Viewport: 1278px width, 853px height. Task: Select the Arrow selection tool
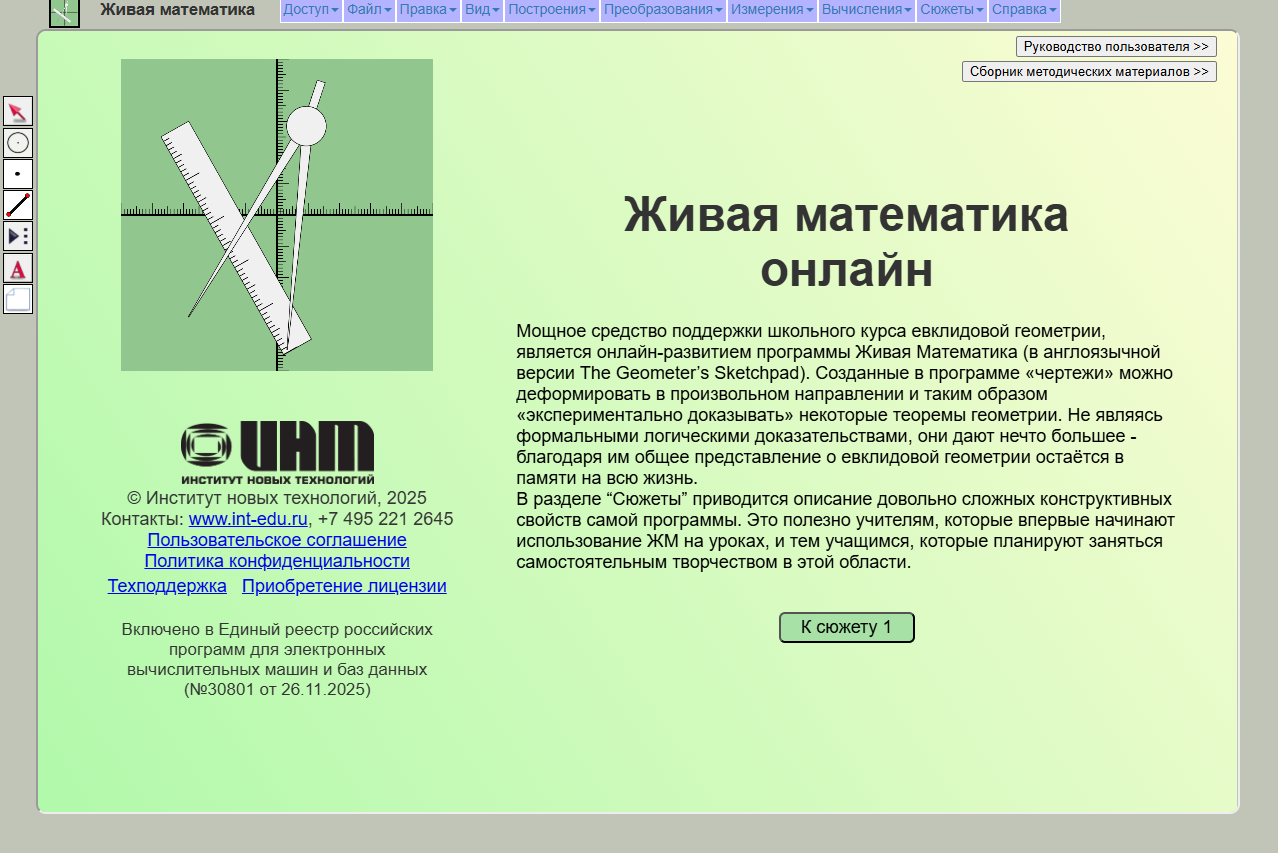18,111
